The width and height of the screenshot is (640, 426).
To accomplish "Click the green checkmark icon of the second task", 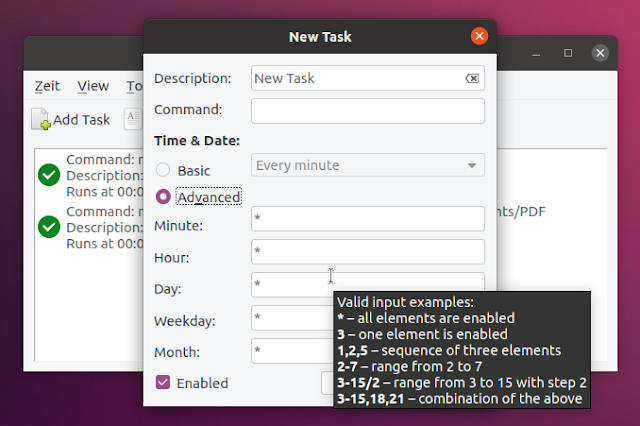I will point(49,227).
